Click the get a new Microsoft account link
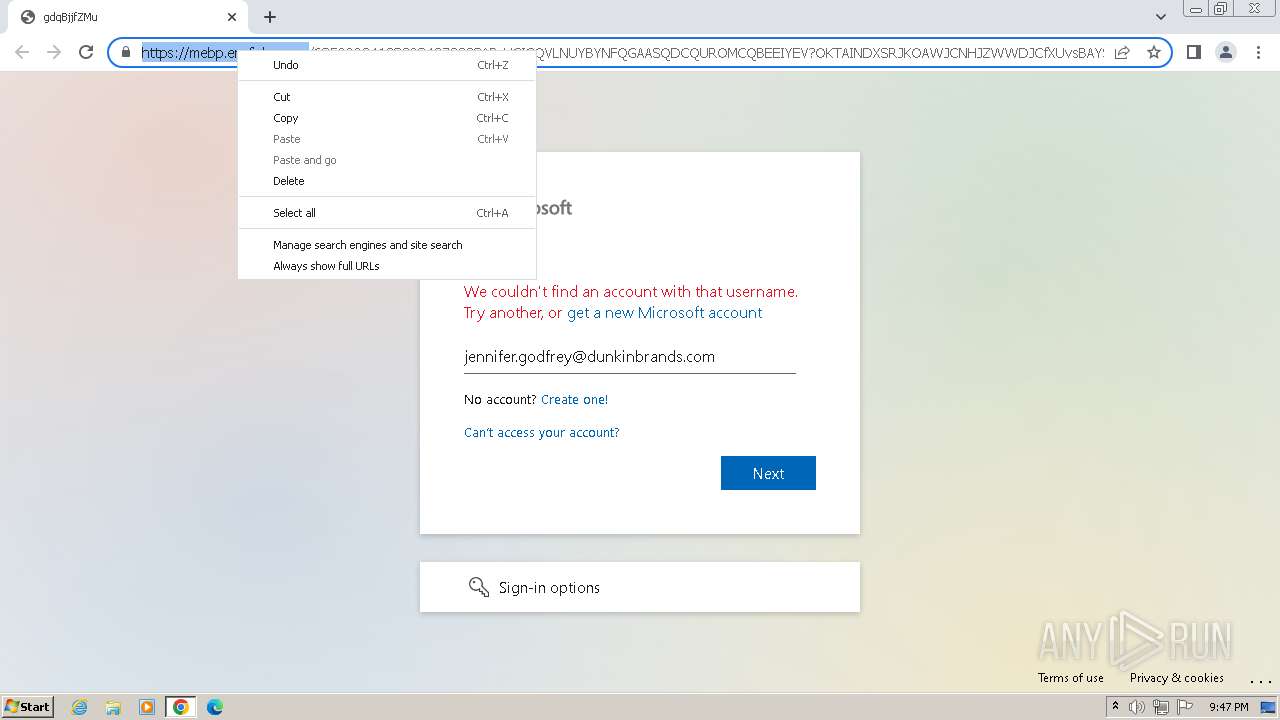Image resolution: width=1280 pixels, height=720 pixels. tap(664, 313)
